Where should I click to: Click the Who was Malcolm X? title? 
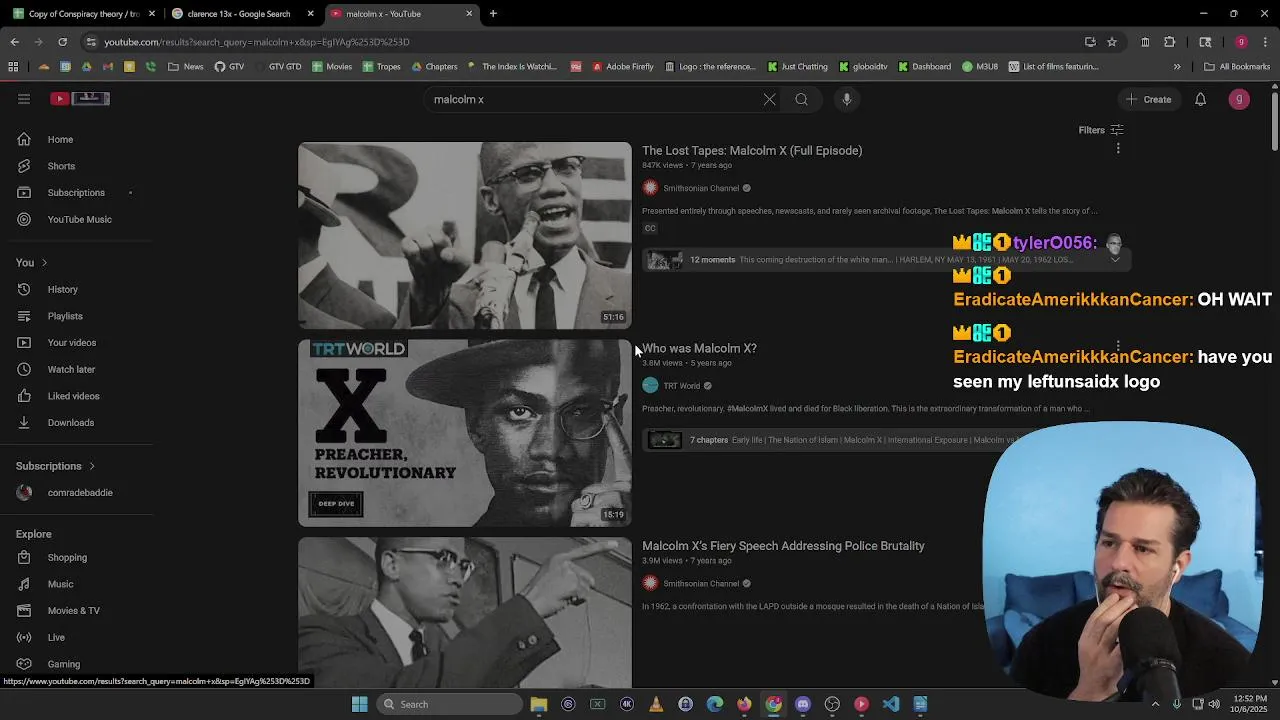click(x=699, y=349)
